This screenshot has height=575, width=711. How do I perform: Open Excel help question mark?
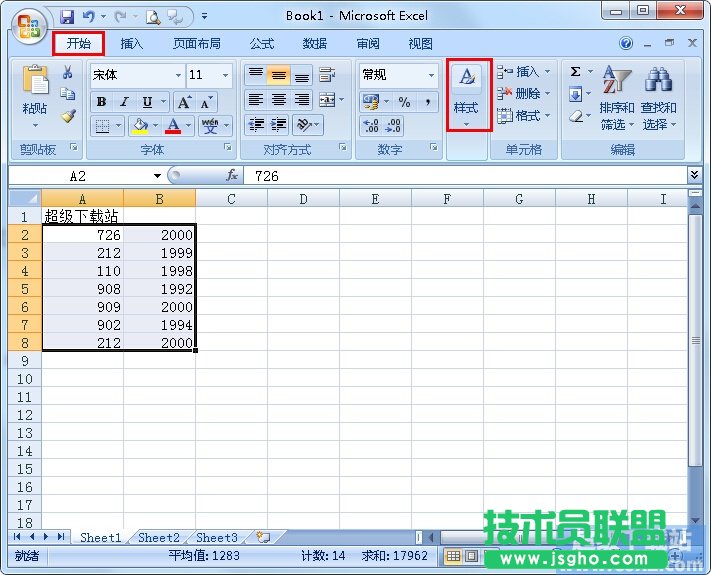click(x=626, y=44)
